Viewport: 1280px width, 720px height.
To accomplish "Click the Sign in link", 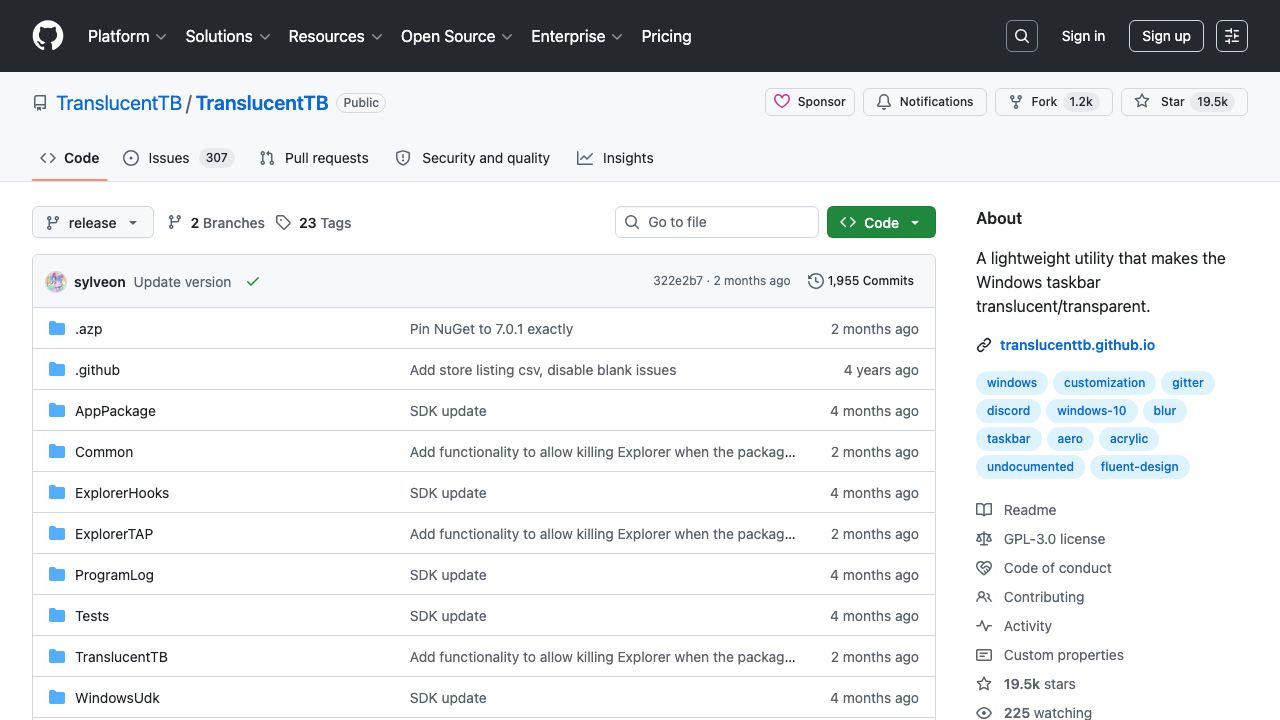I will 1083,36.
